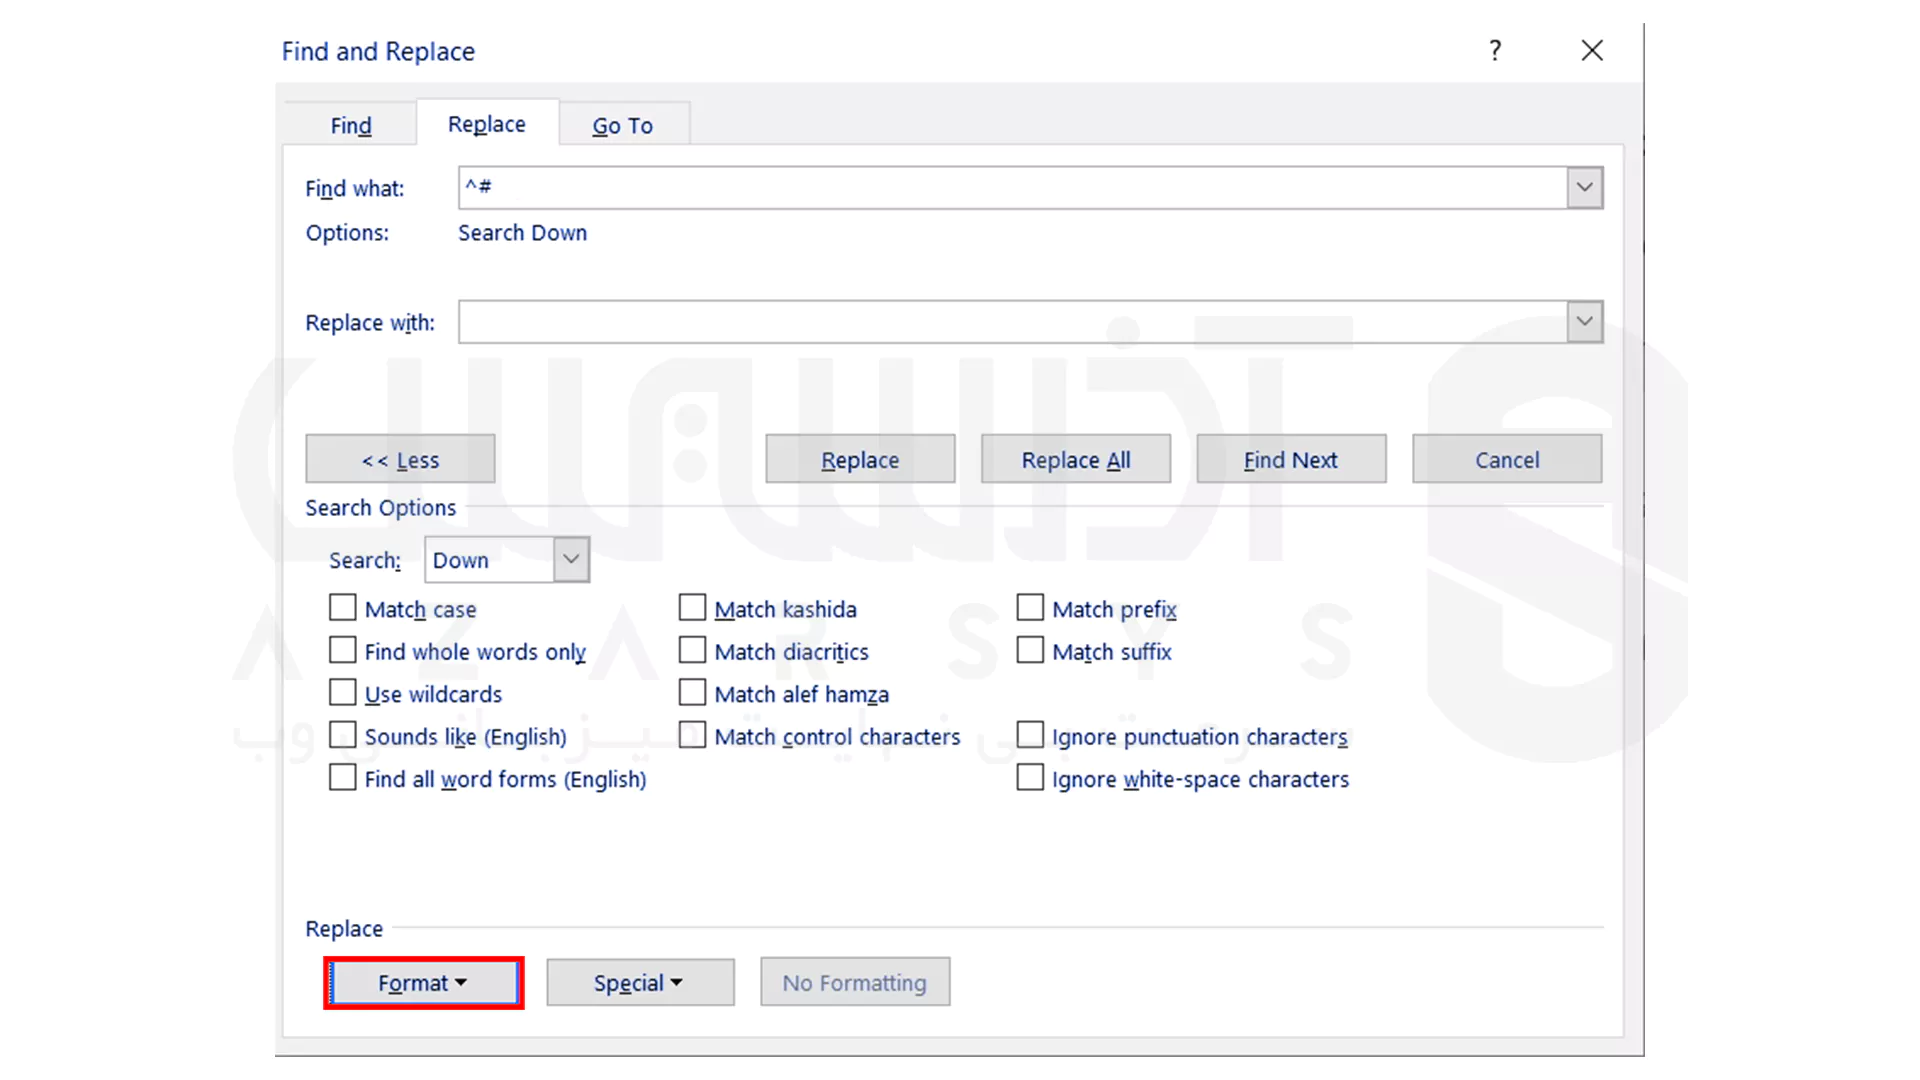Click the Replace All button
The width and height of the screenshot is (1920, 1080).
point(1075,459)
